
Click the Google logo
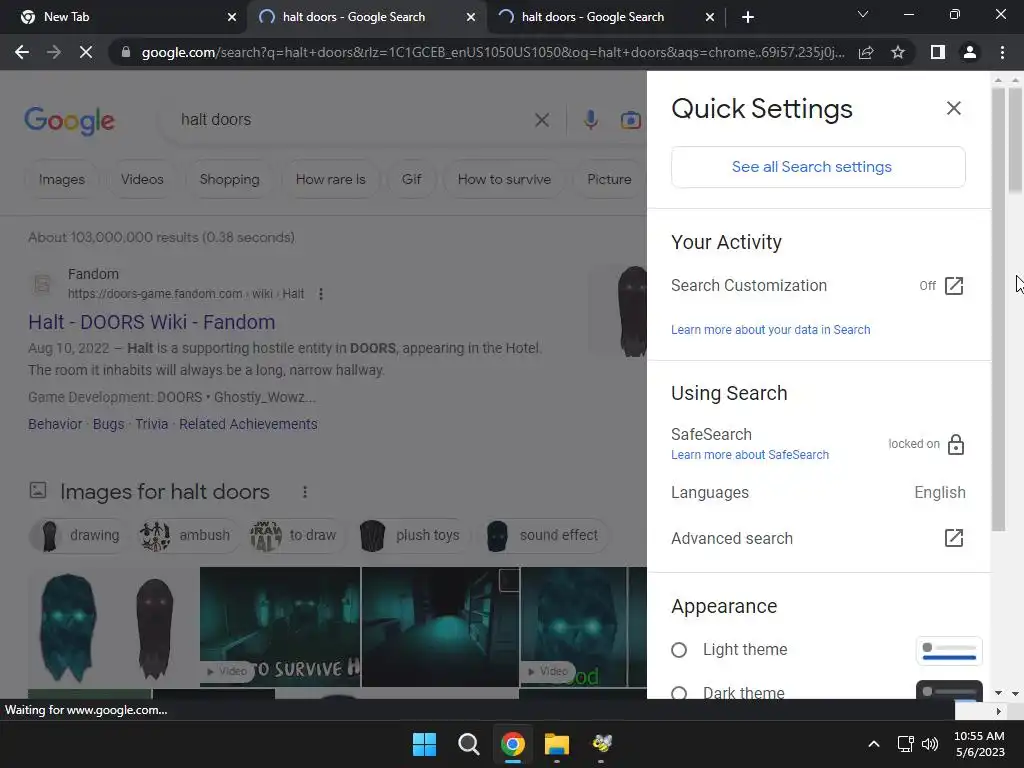click(x=69, y=120)
